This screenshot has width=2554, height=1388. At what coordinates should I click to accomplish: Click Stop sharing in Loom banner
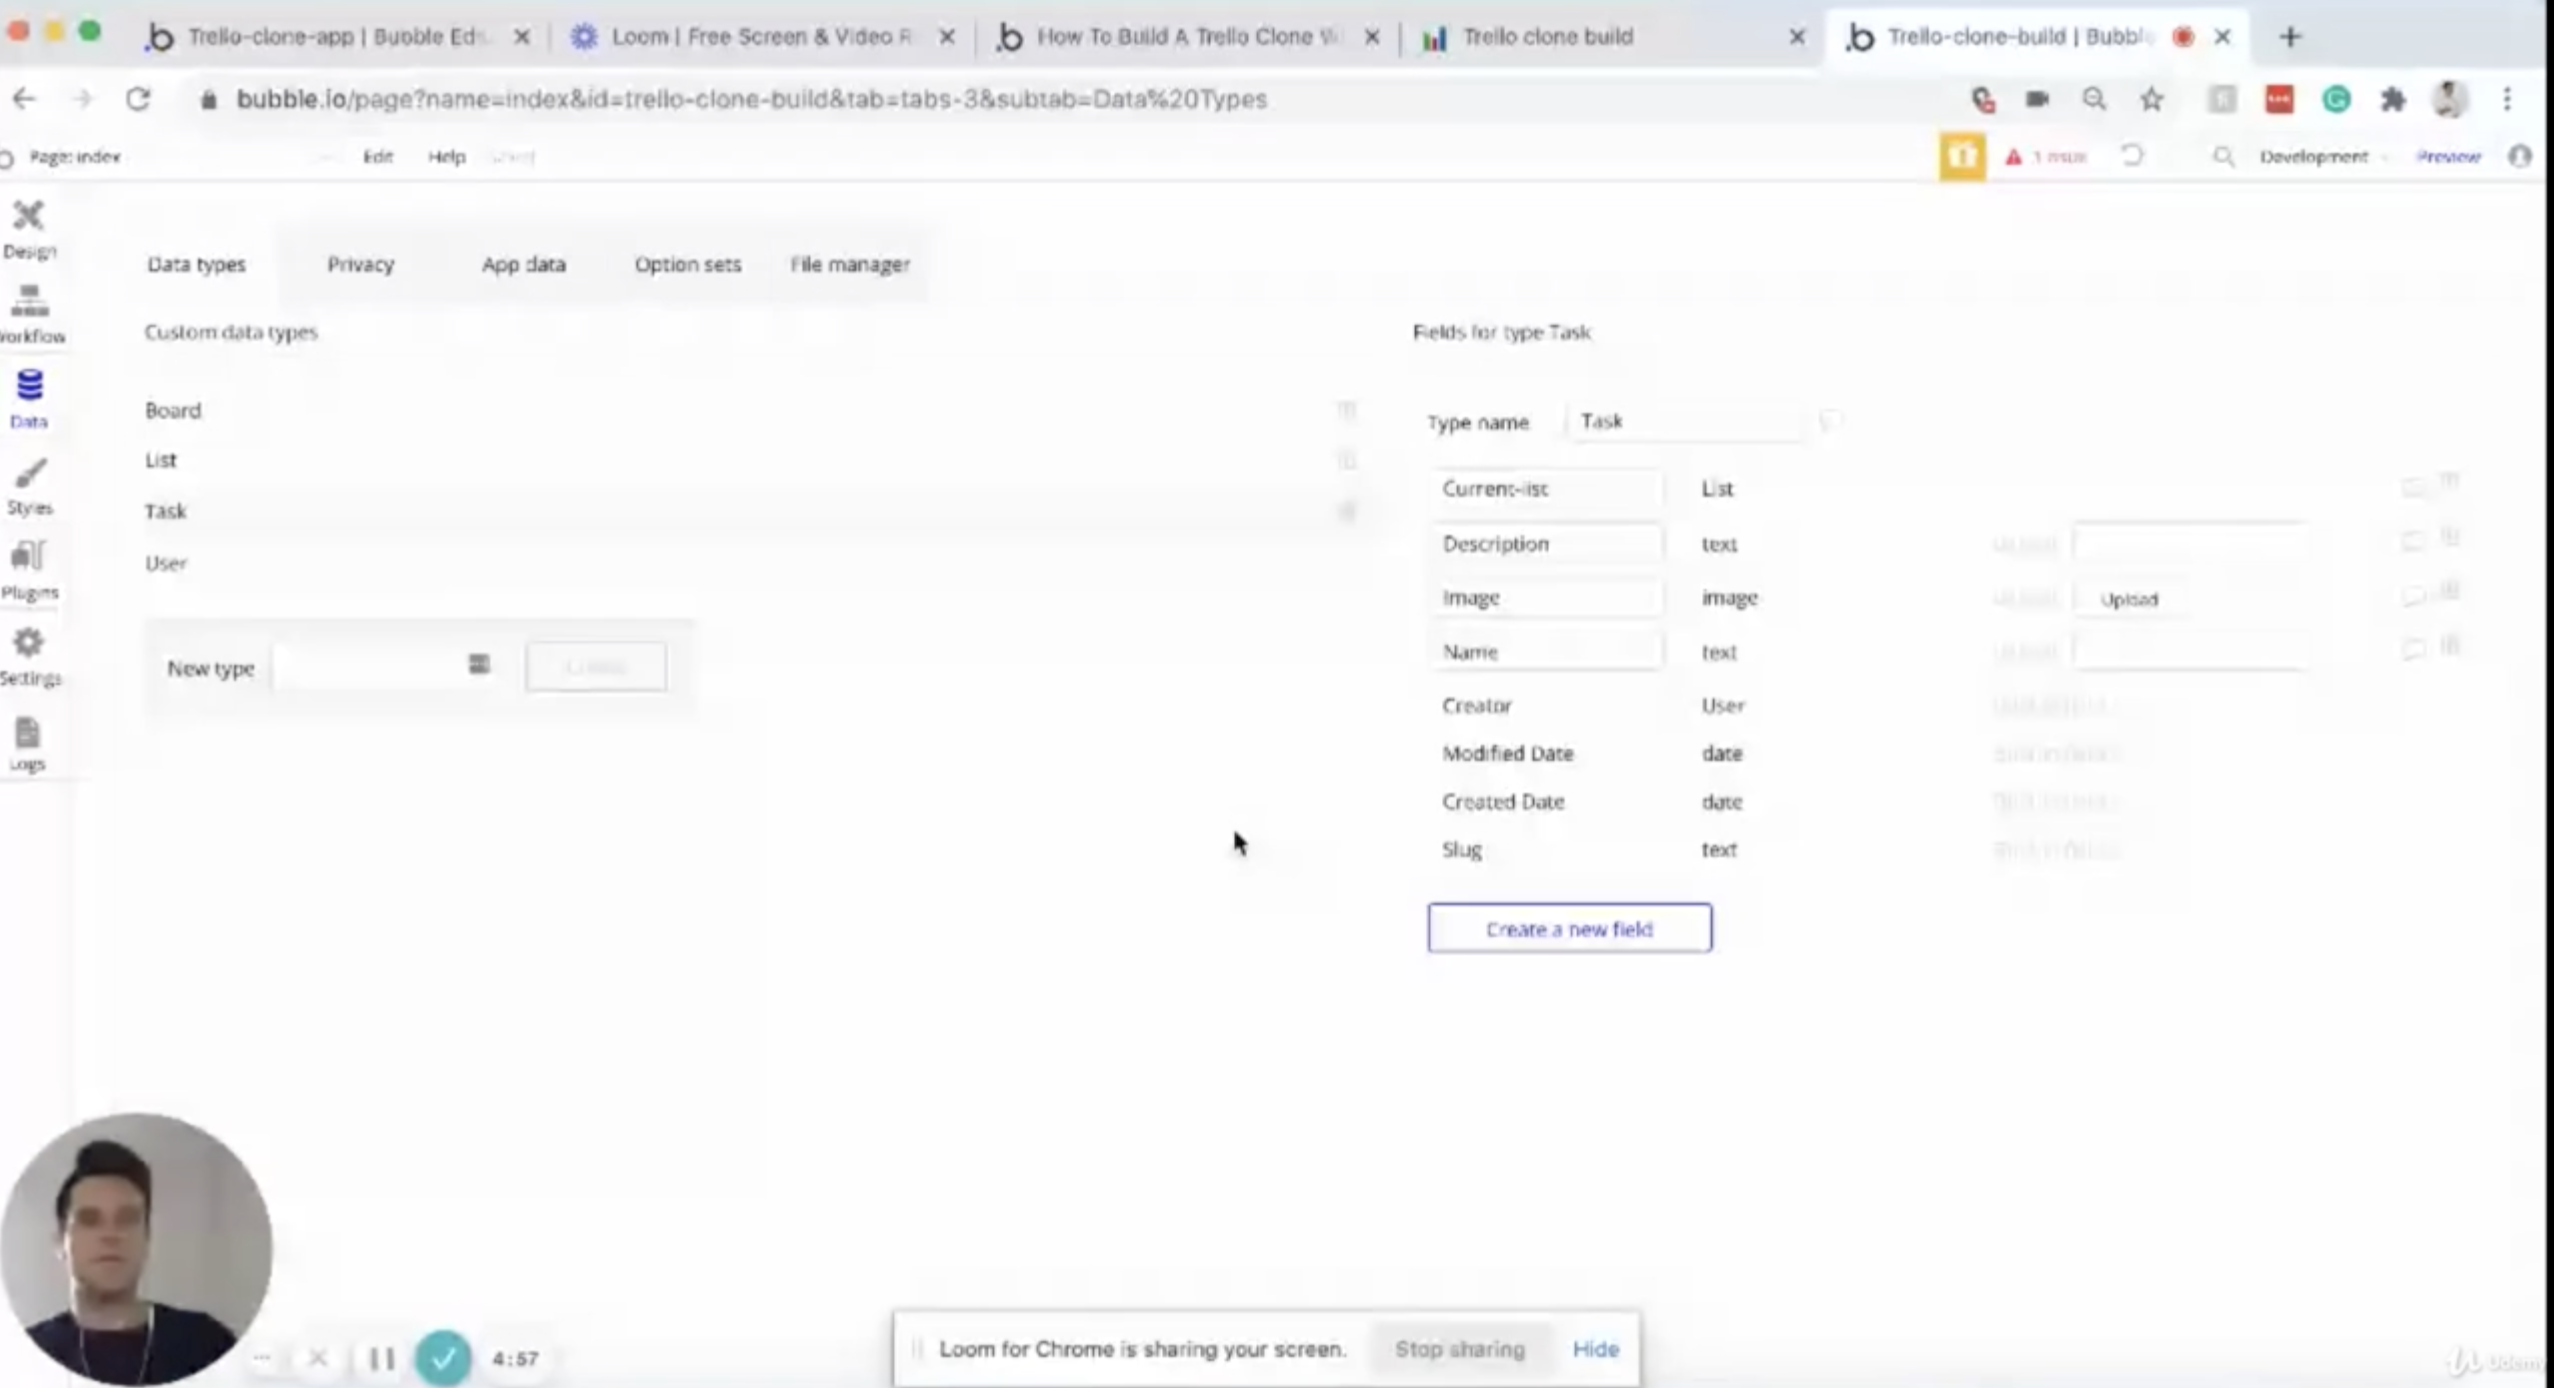click(1459, 1348)
